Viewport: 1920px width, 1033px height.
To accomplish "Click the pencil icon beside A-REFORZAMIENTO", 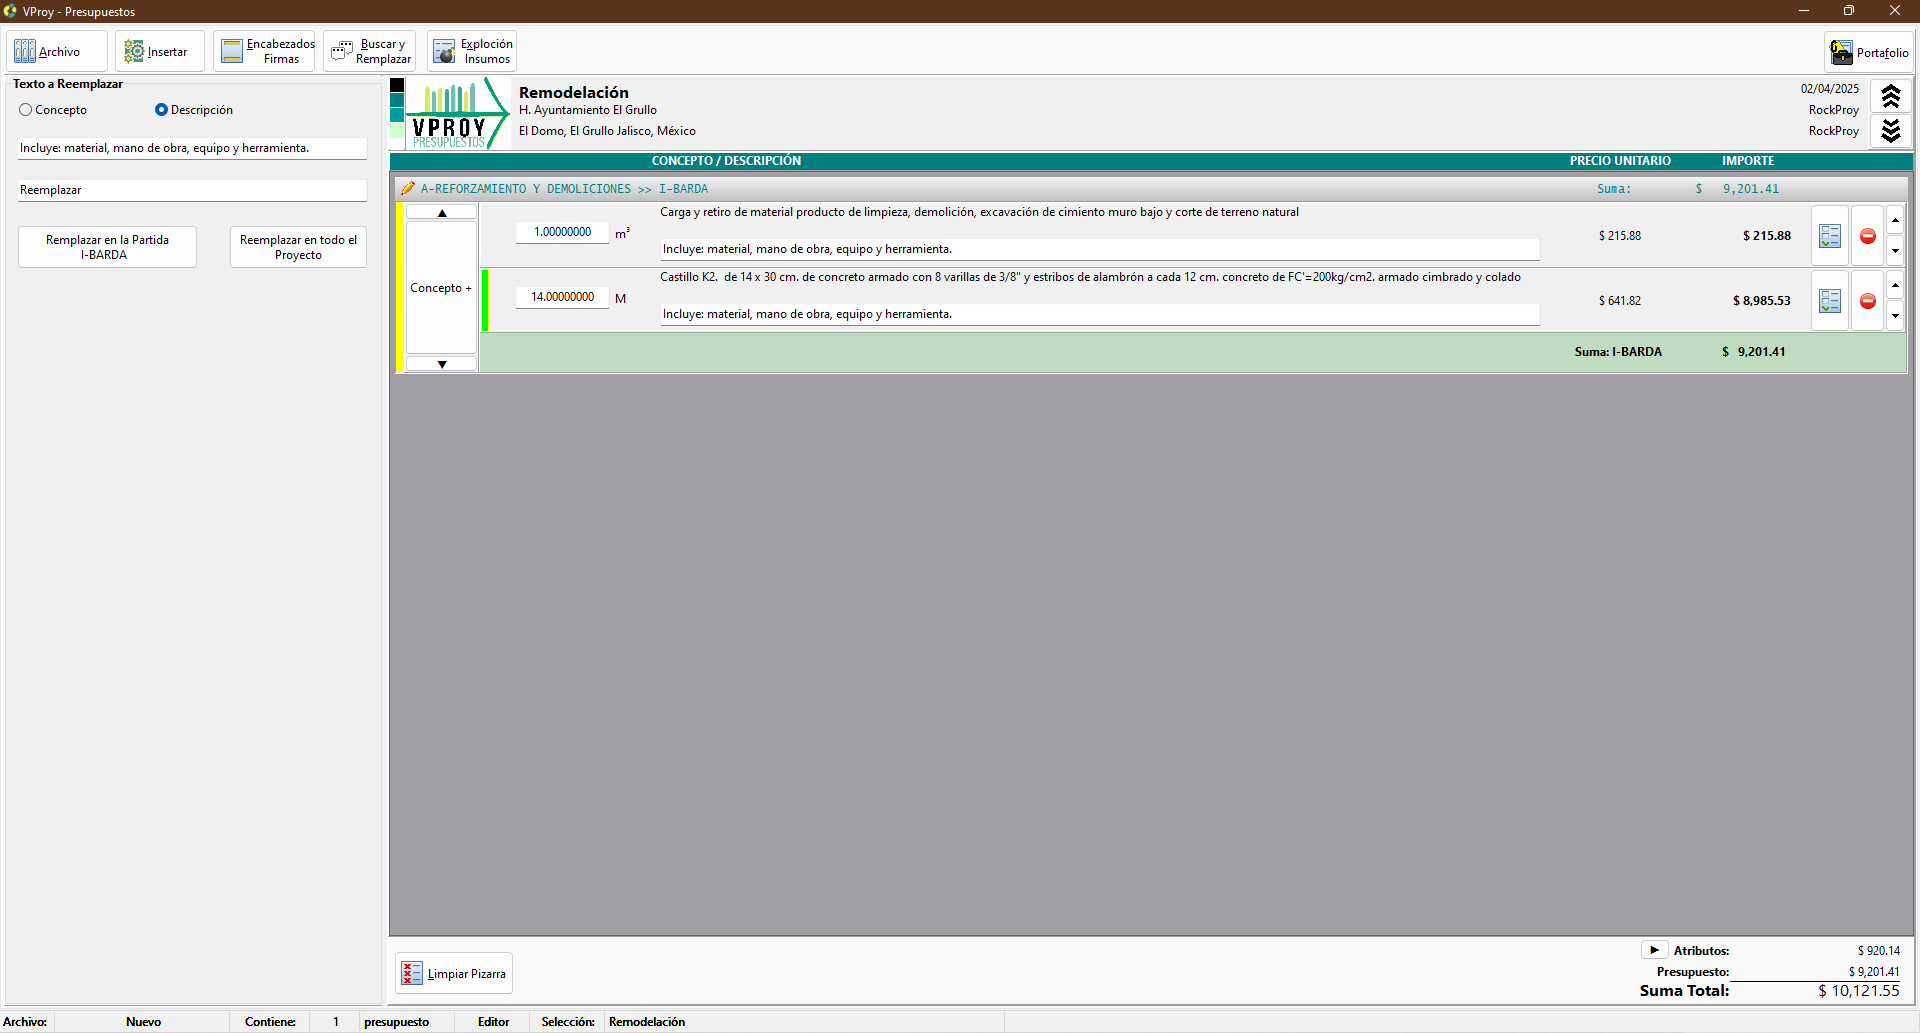I will tap(407, 189).
